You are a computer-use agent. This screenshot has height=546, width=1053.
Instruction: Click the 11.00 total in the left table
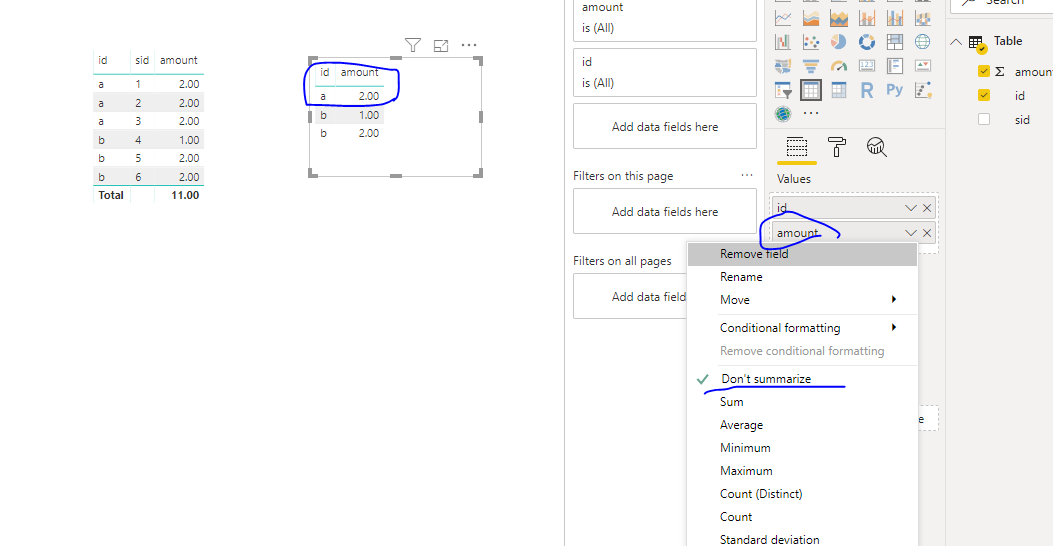185,195
